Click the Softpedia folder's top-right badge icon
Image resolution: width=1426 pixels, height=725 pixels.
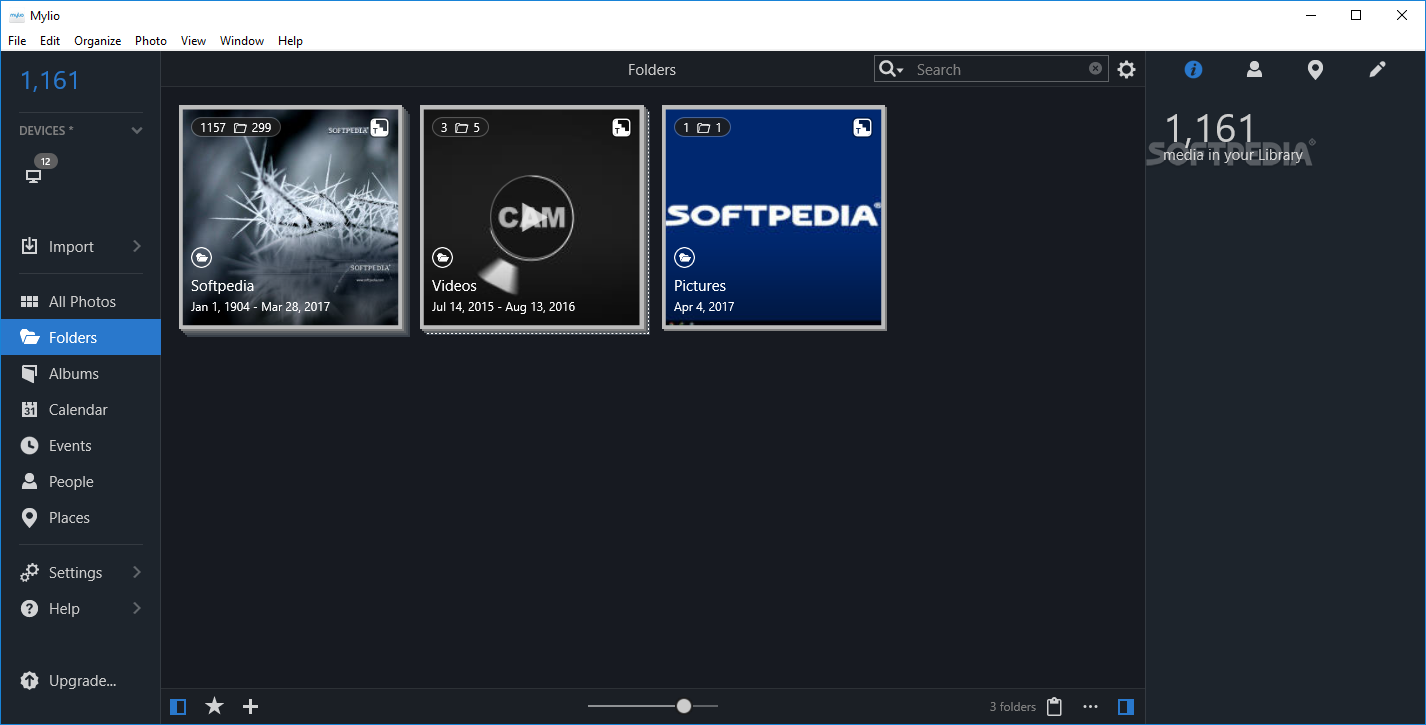[379, 127]
